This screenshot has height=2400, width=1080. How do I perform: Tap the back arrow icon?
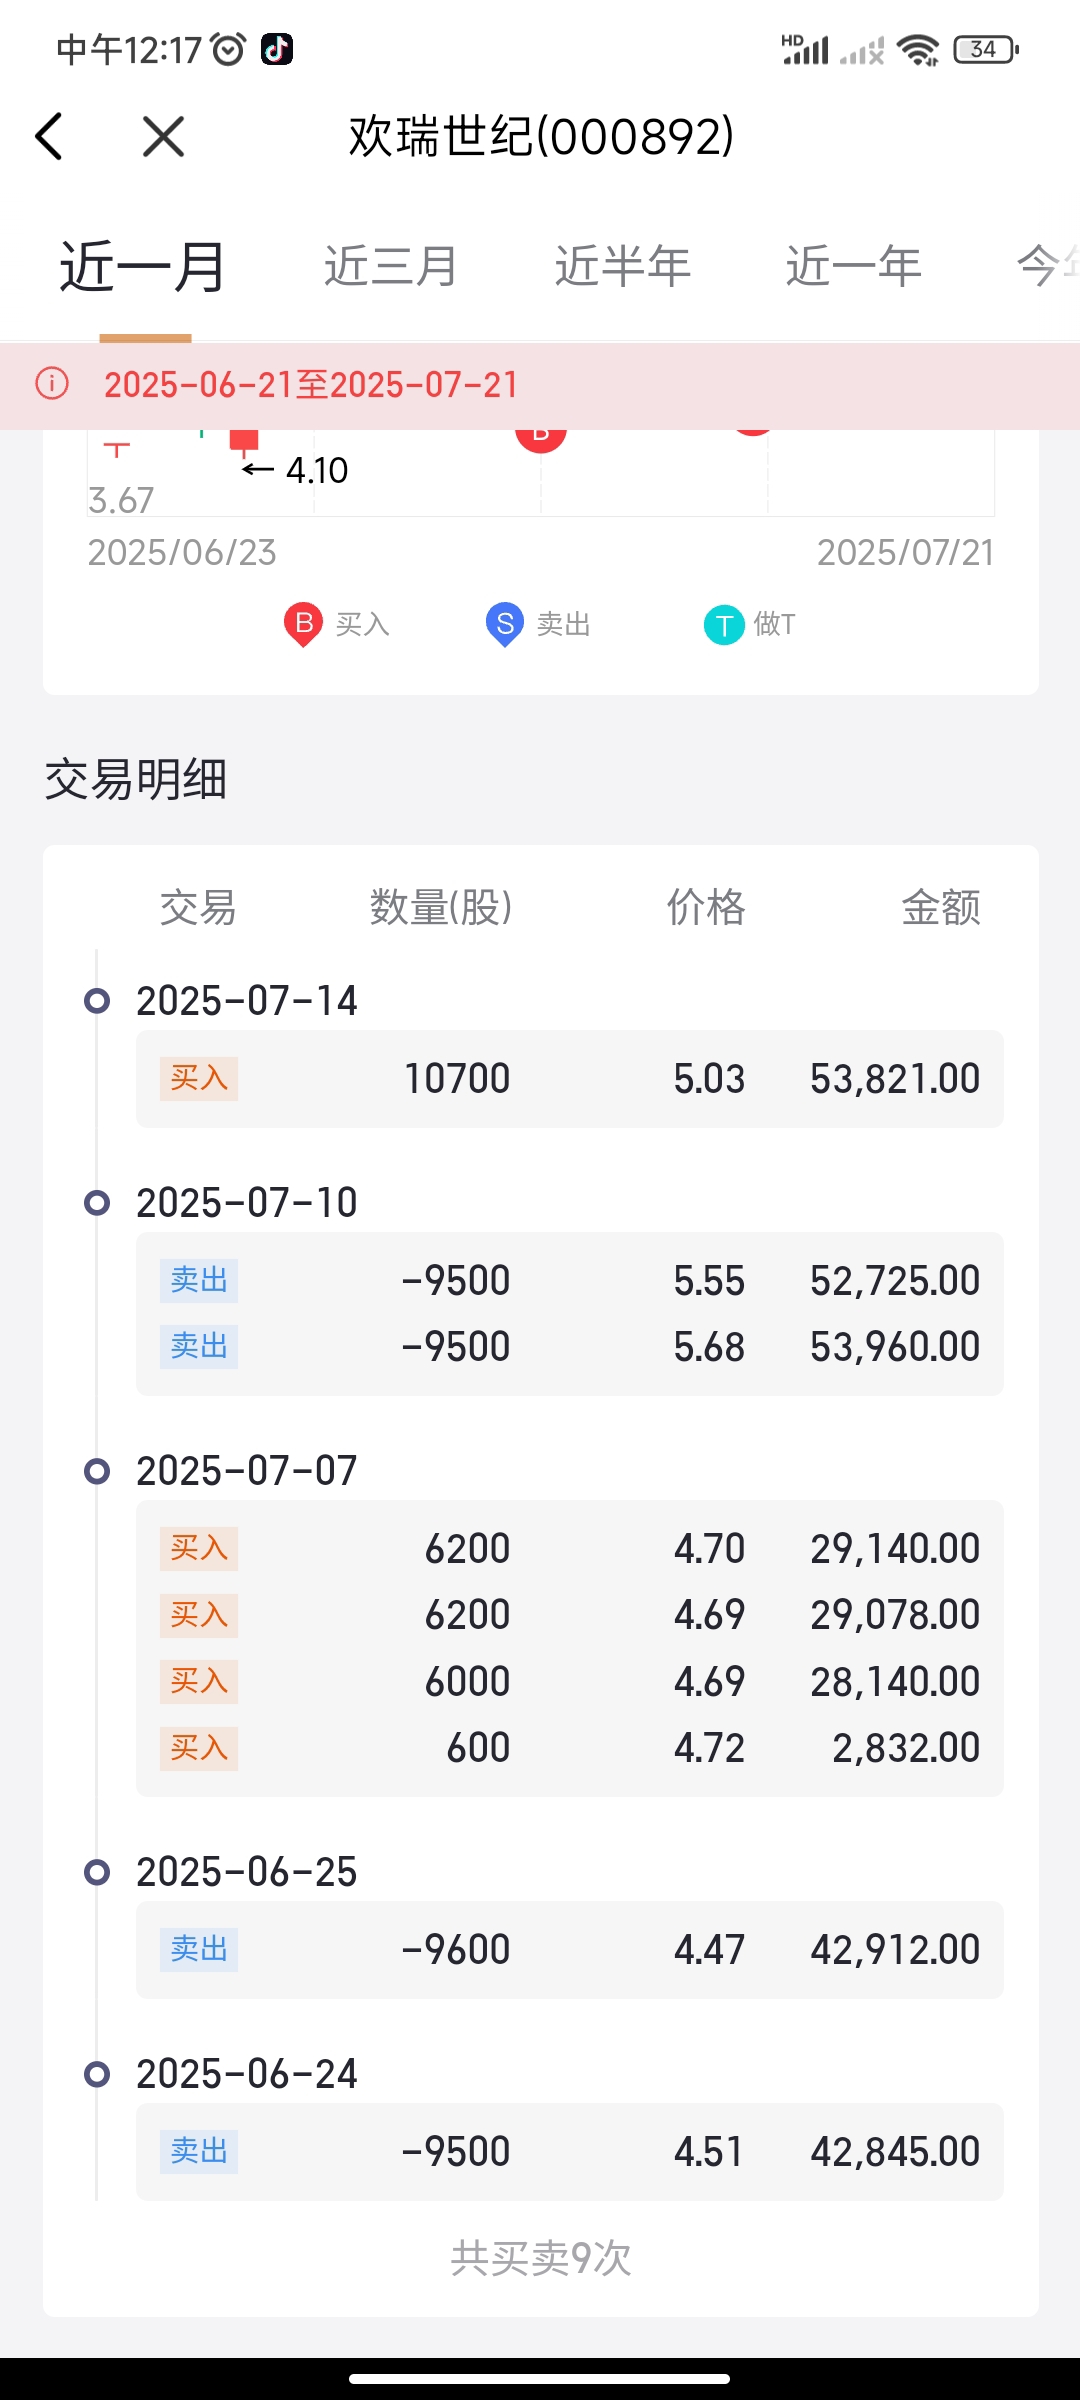[49, 136]
